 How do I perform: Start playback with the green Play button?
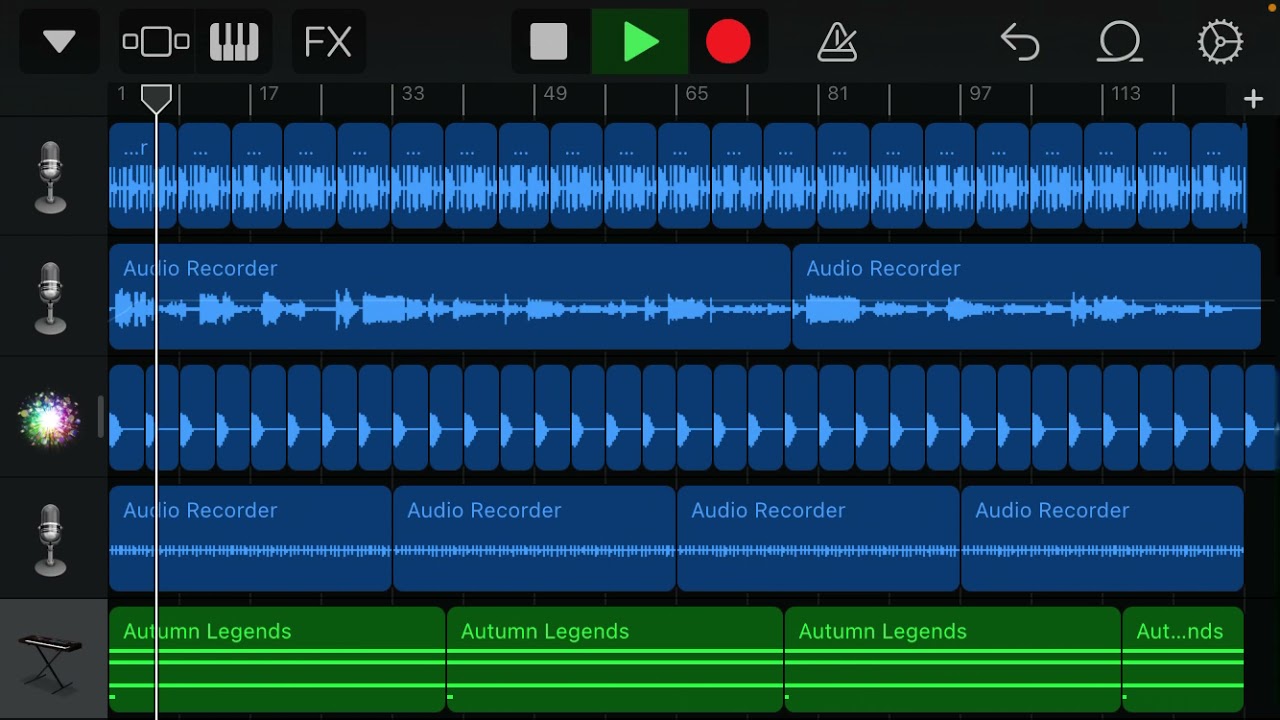640,42
